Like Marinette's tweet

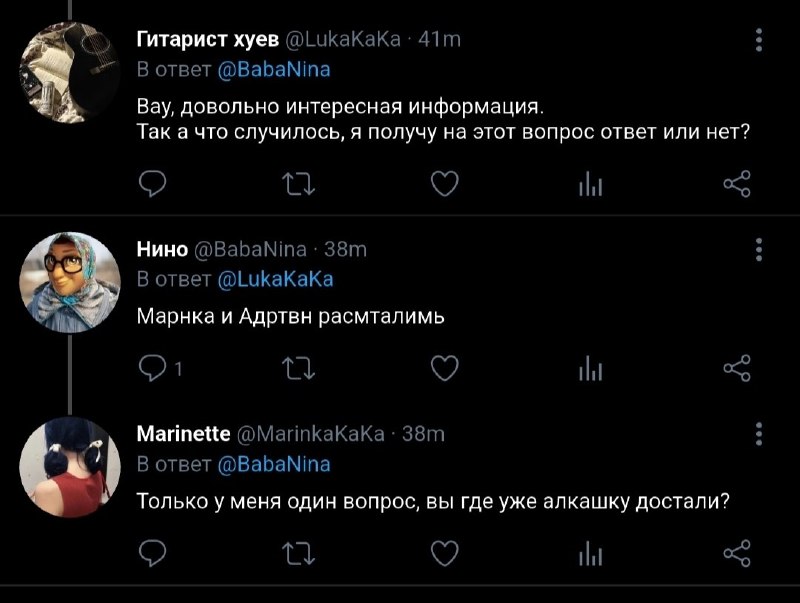pos(445,553)
